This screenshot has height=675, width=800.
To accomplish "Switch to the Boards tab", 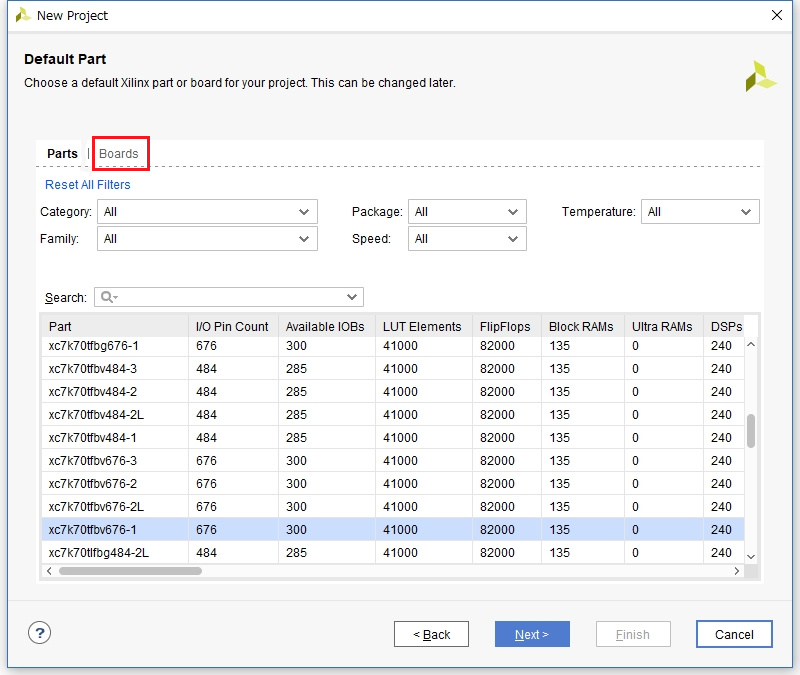I will (x=118, y=154).
